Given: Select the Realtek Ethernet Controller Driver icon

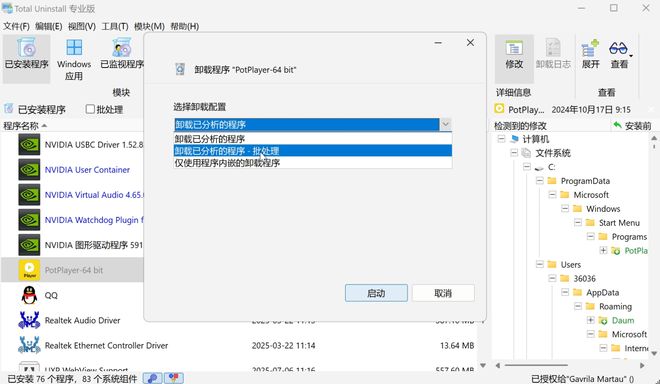Looking at the screenshot, I should click(29, 345).
